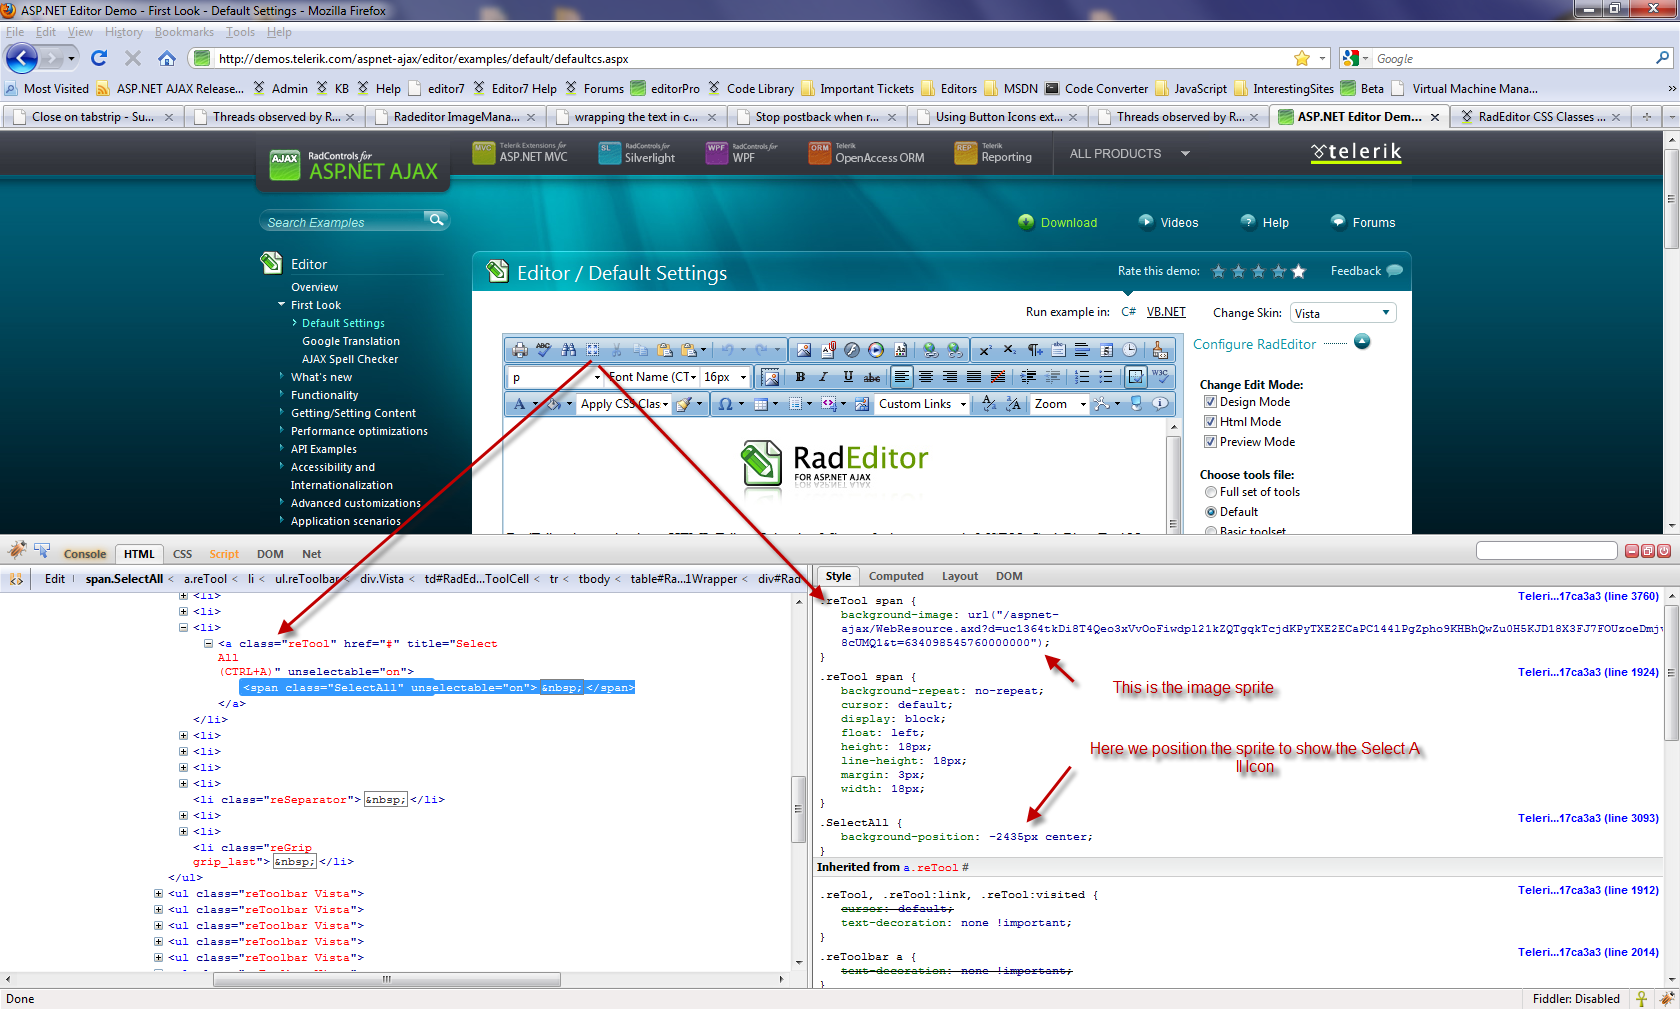Click the Superscript icon
The width and height of the screenshot is (1680, 1010).
pyautogui.click(x=985, y=350)
